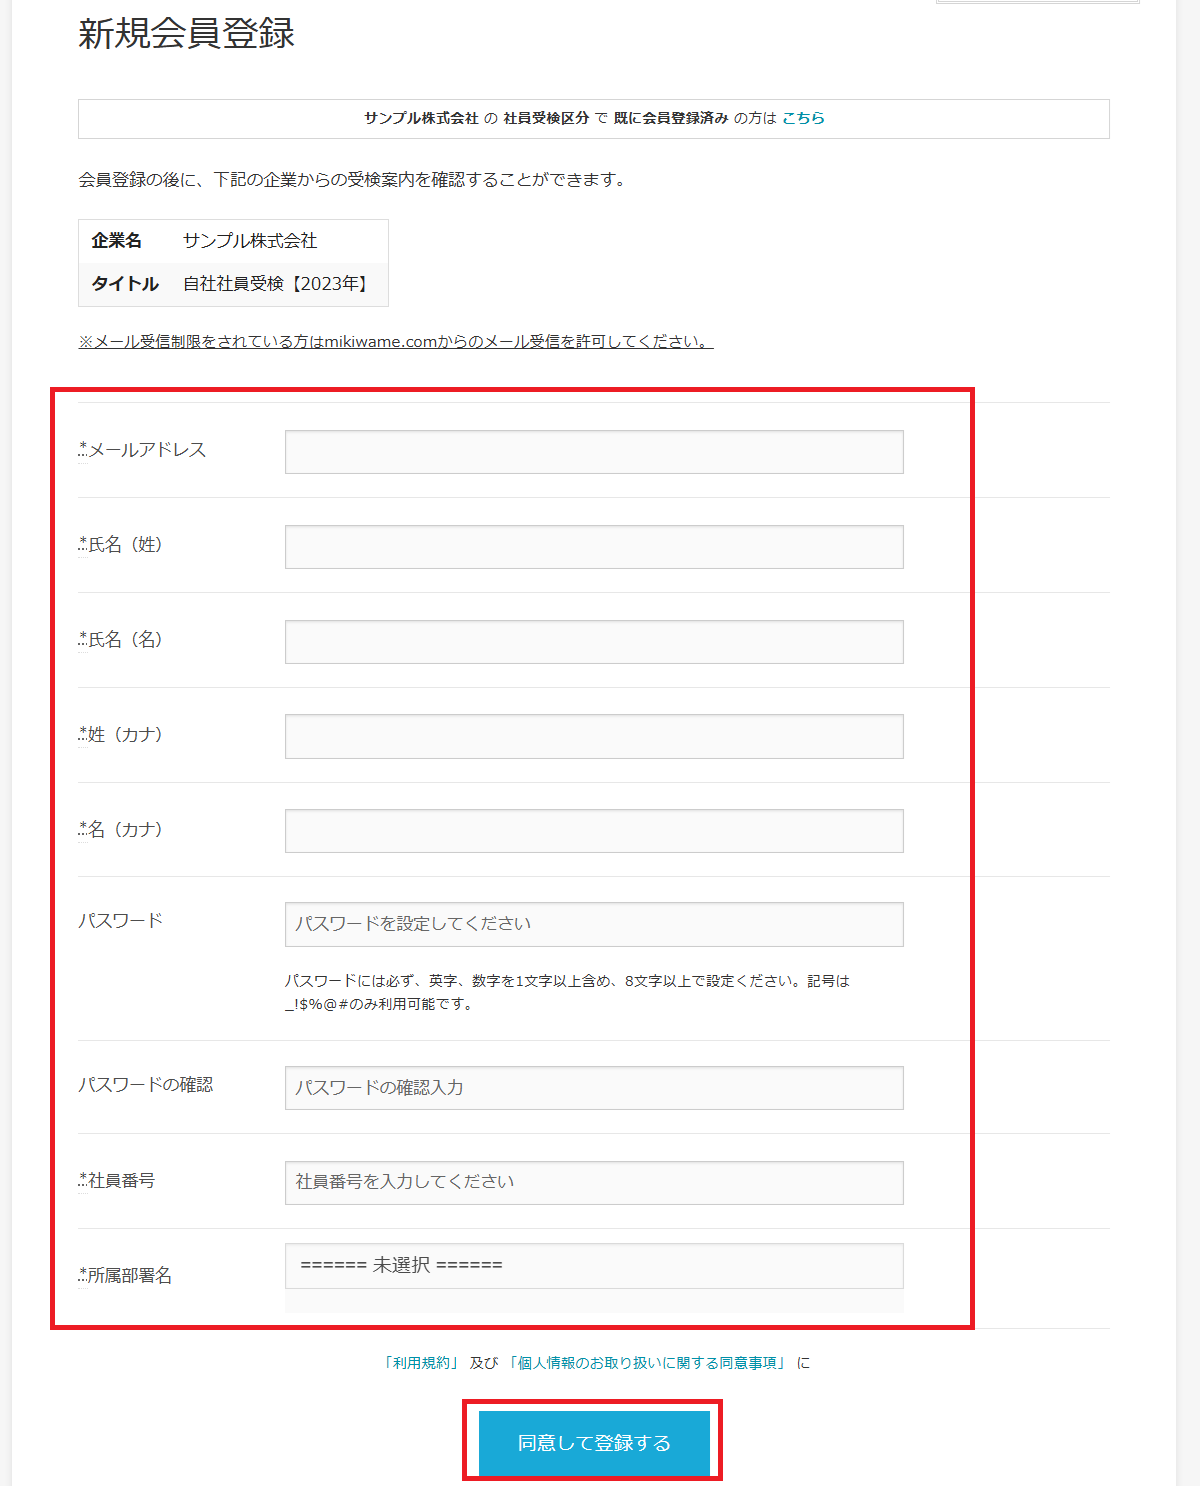
Task: Click the 名（カナ） text field
Action: [x=594, y=830]
